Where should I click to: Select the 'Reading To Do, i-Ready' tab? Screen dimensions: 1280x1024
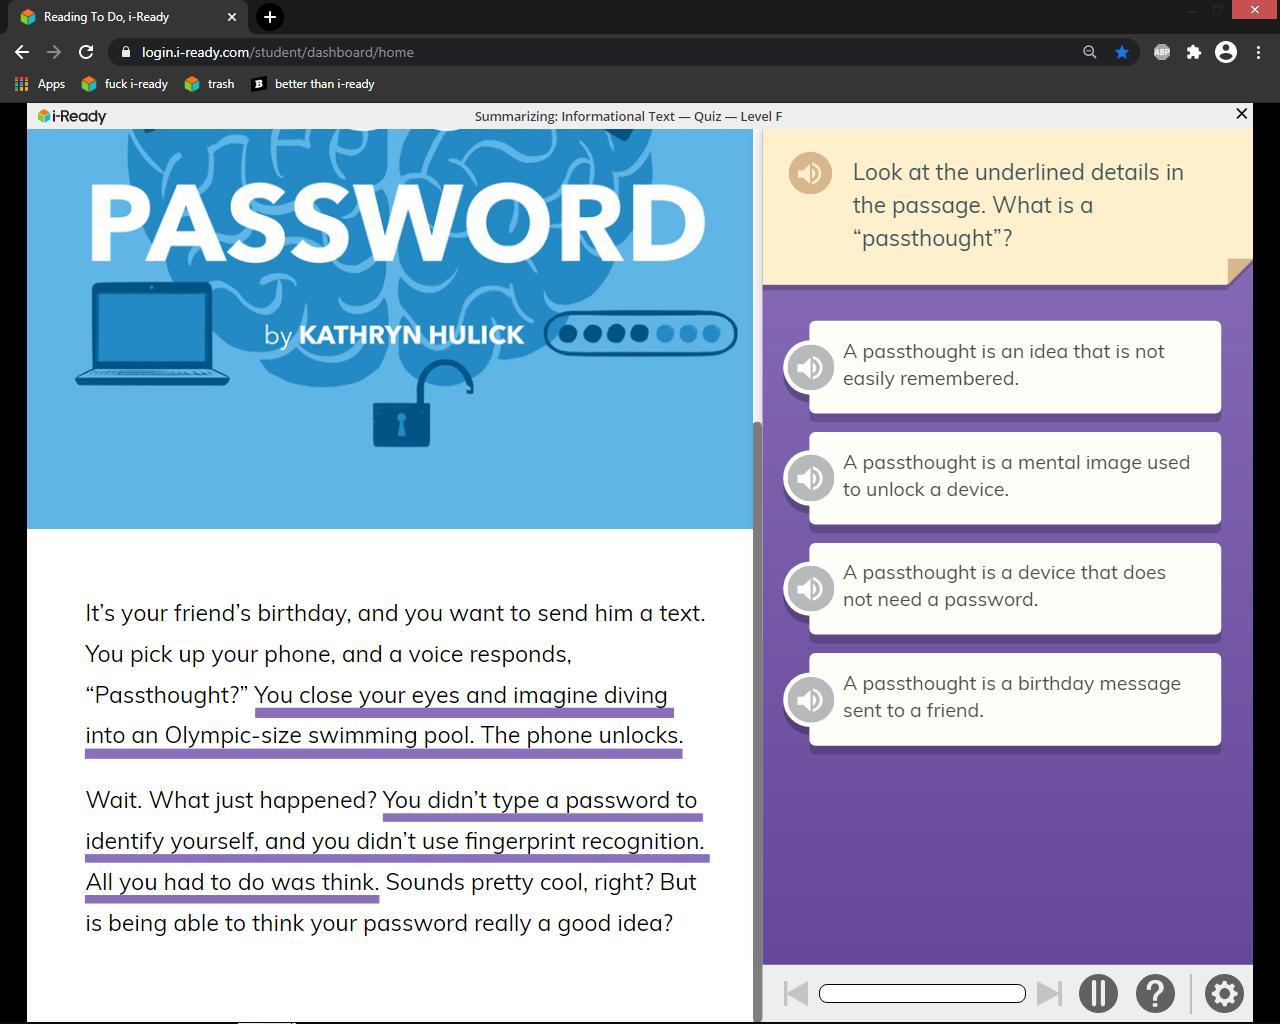tap(125, 16)
